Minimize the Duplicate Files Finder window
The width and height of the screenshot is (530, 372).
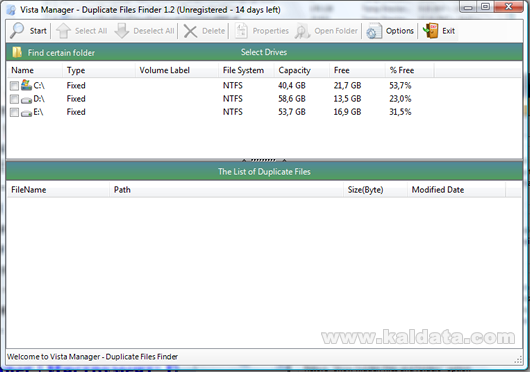[x=468, y=7]
